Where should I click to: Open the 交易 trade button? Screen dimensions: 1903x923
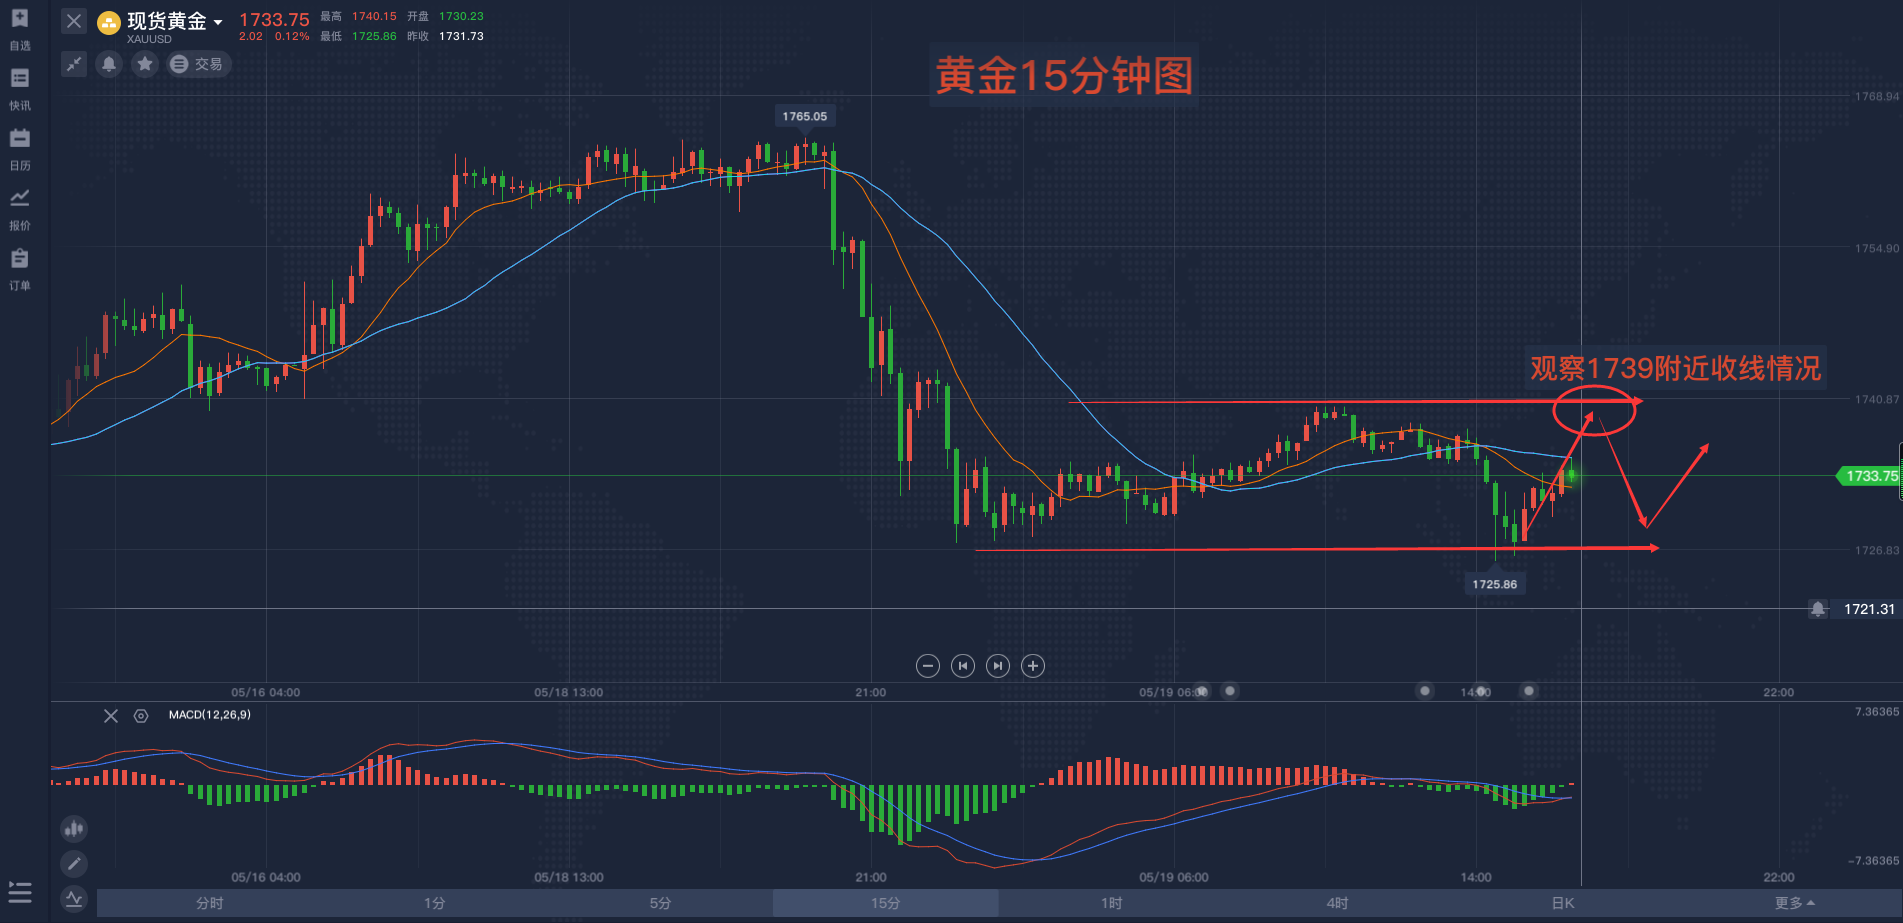(x=198, y=64)
